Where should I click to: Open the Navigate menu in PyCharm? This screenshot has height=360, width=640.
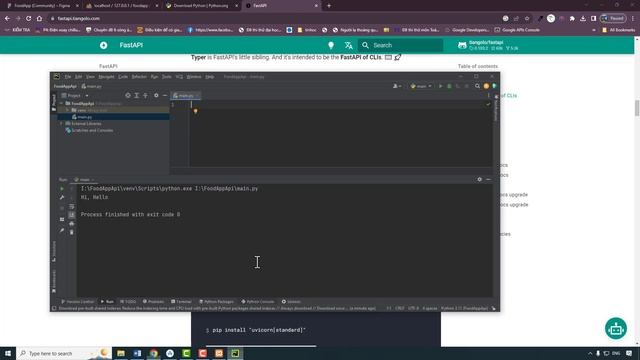(x=107, y=77)
